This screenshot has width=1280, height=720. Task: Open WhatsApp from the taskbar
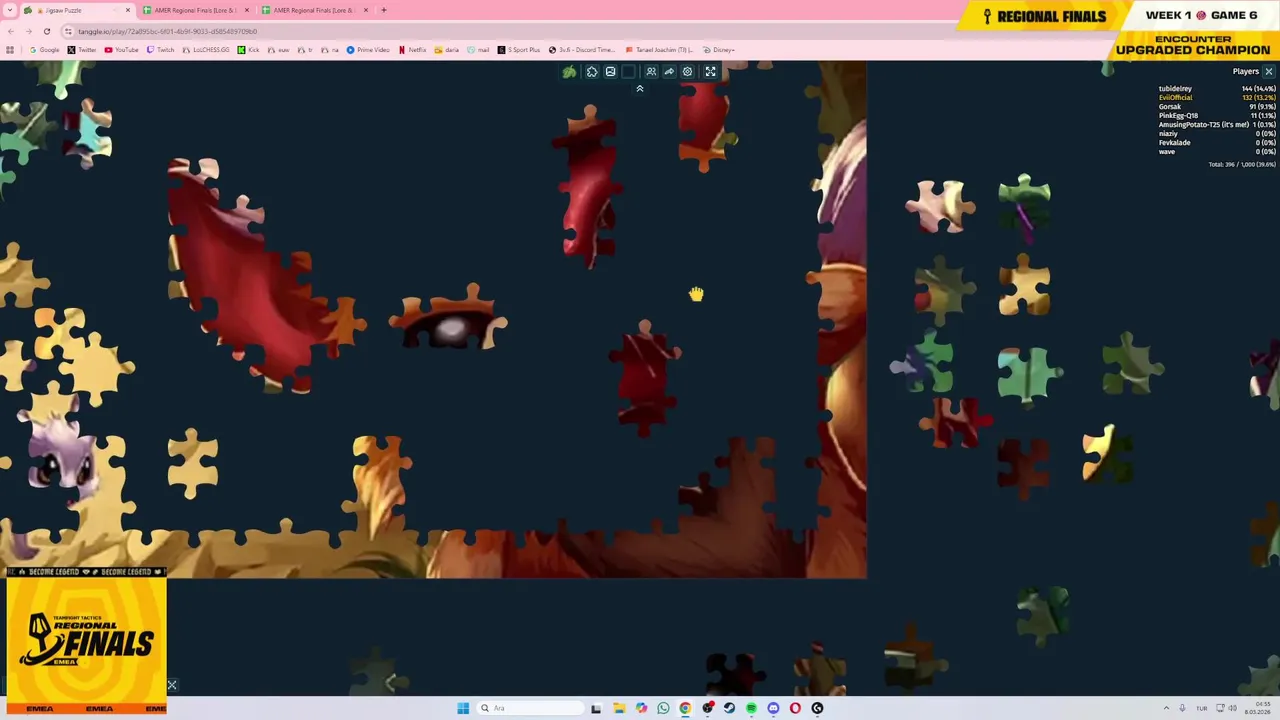click(663, 708)
